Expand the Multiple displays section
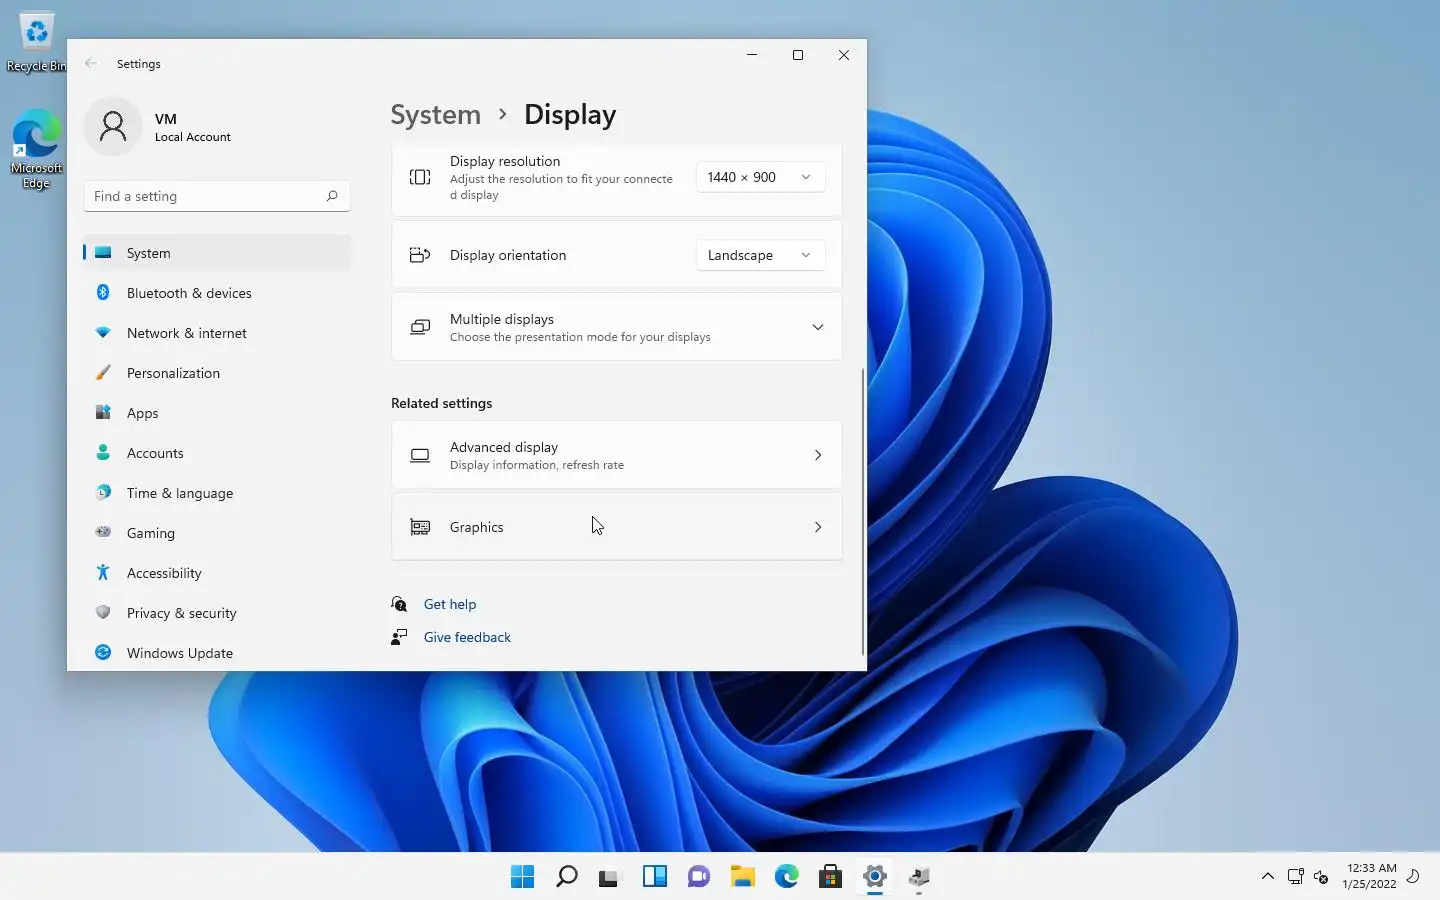This screenshot has height=900, width=1440. [817, 327]
